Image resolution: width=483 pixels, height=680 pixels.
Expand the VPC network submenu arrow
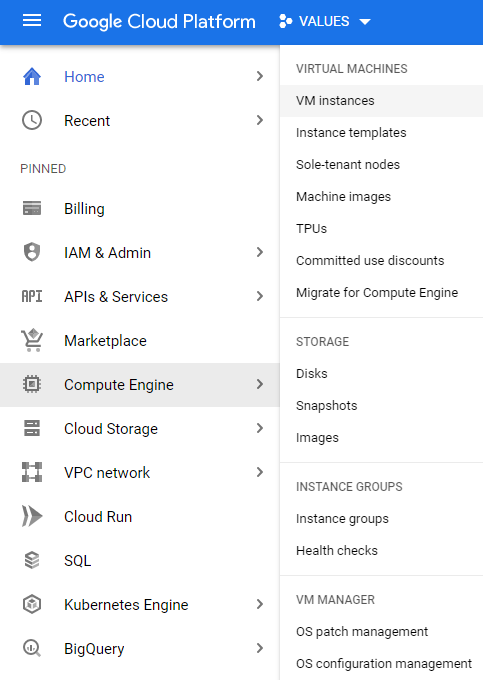[x=260, y=472]
